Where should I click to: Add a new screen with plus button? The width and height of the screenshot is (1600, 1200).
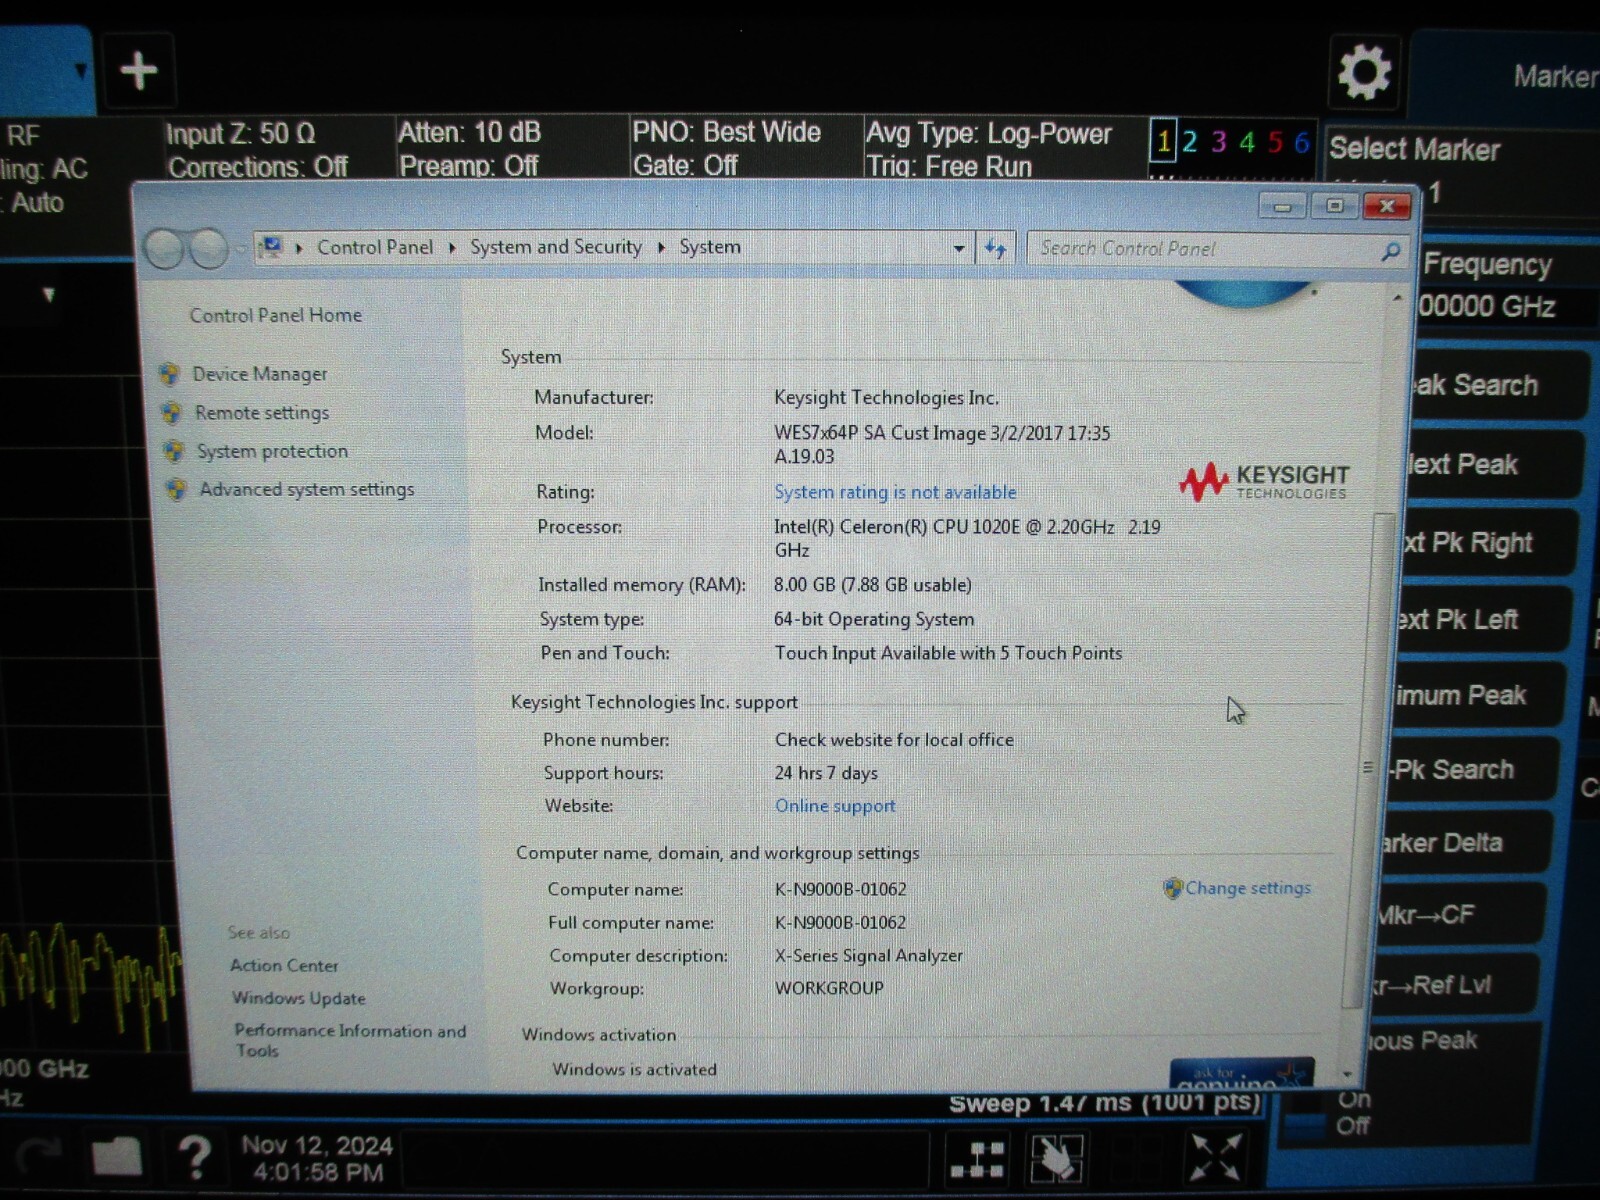pos(139,70)
